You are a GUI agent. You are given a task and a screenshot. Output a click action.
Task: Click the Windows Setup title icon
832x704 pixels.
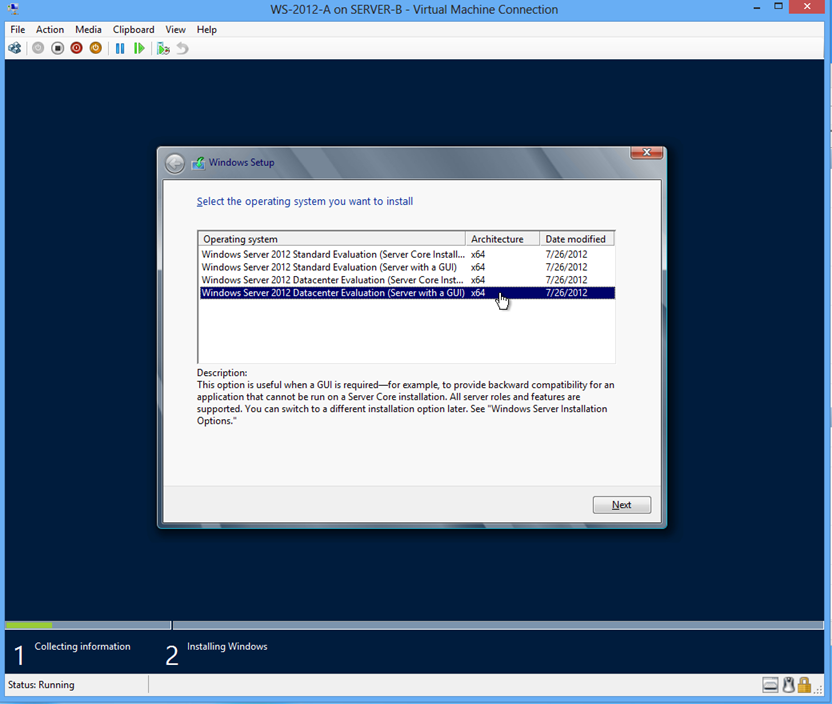pyautogui.click(x=198, y=163)
